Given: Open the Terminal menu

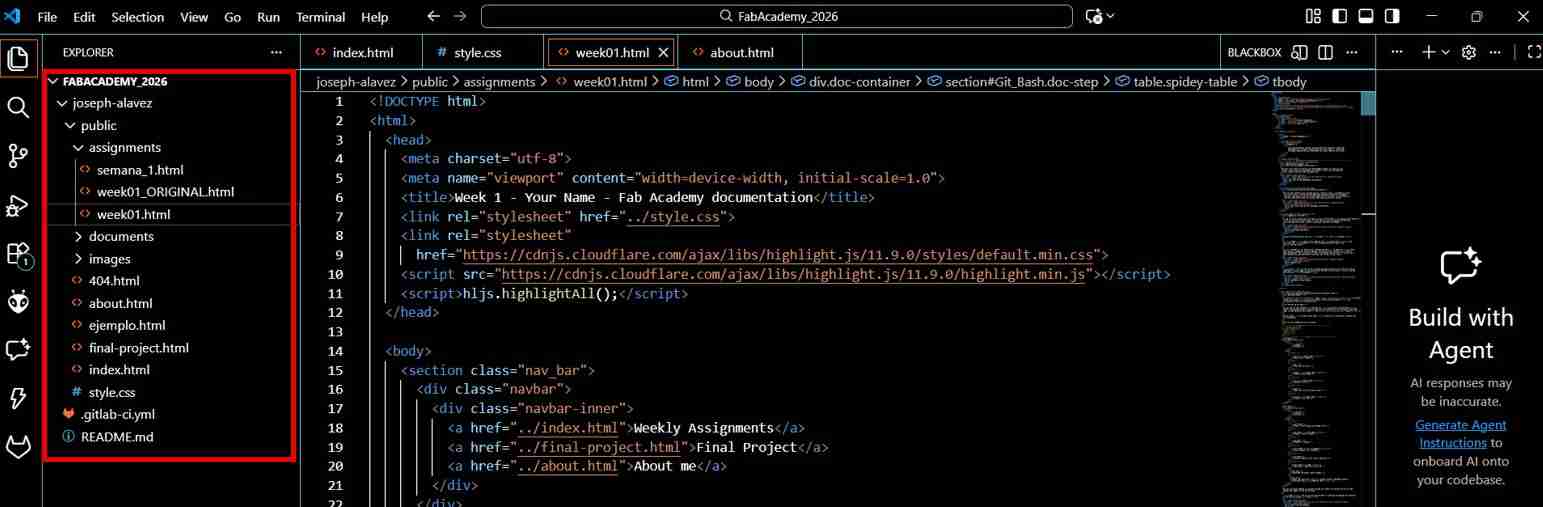Looking at the screenshot, I should [x=320, y=17].
